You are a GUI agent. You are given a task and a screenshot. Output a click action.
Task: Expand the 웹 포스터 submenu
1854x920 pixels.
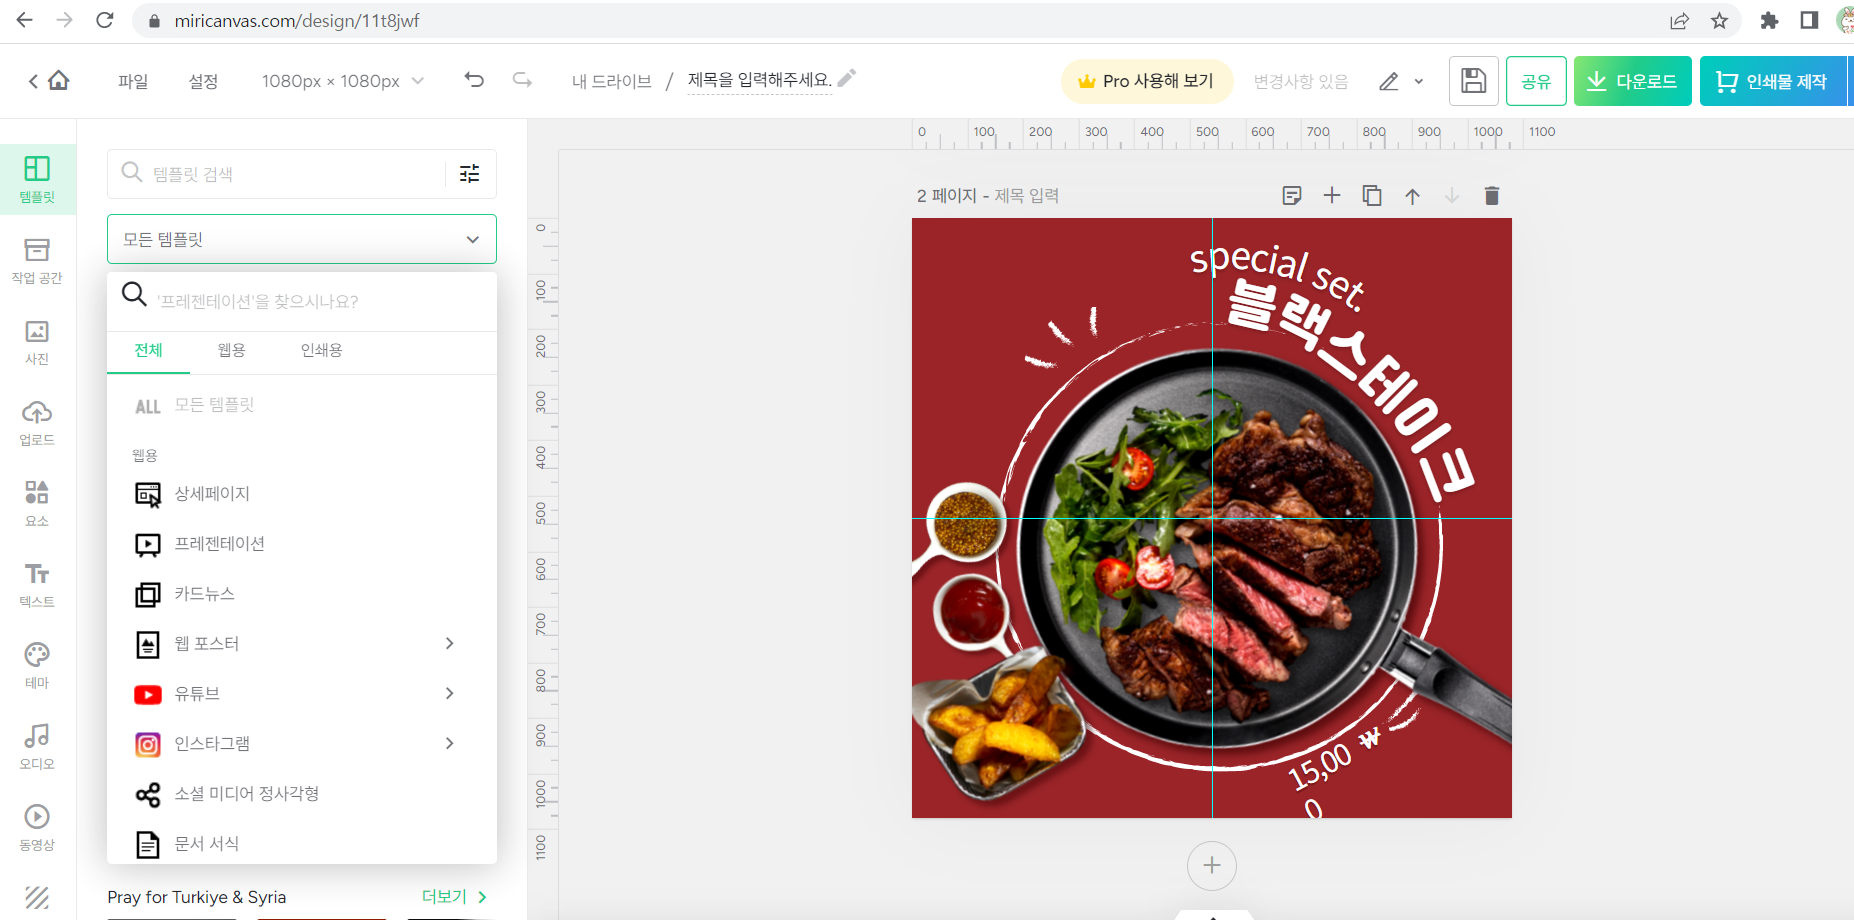[450, 643]
